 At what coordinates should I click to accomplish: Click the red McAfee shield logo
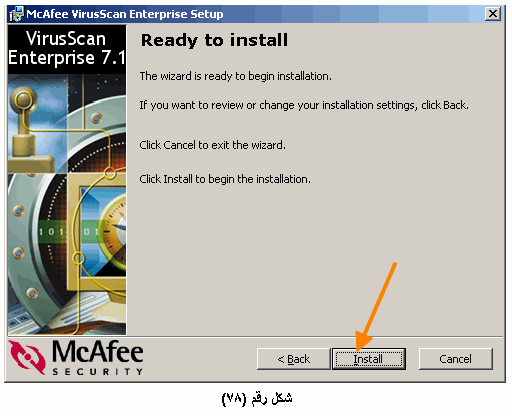pos(27,357)
